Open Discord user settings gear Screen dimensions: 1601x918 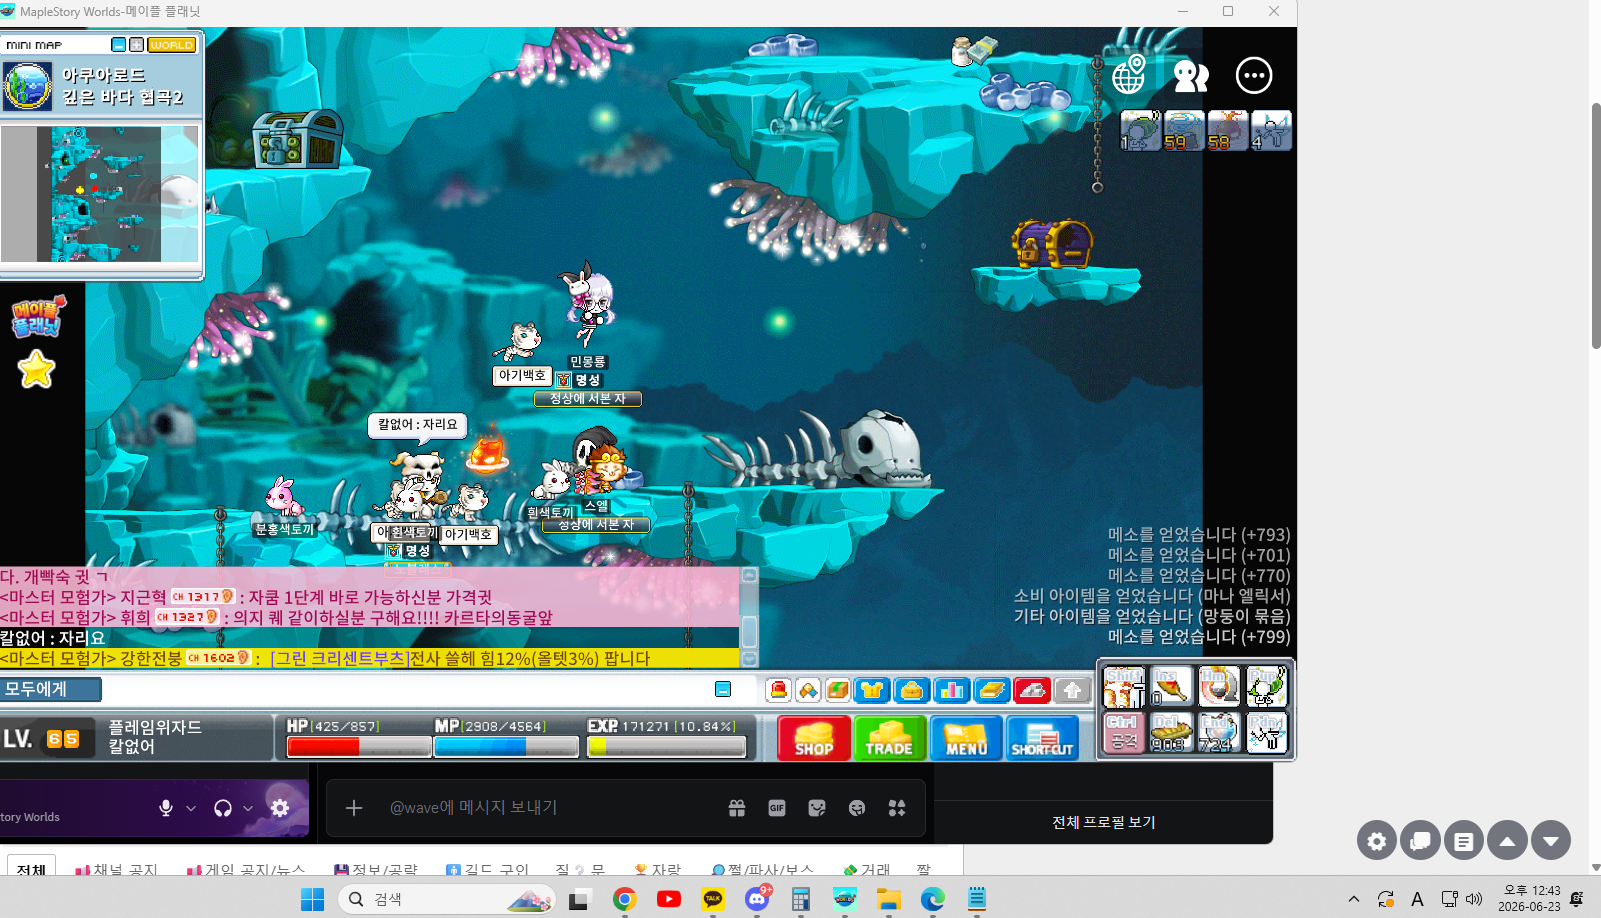[x=280, y=808]
